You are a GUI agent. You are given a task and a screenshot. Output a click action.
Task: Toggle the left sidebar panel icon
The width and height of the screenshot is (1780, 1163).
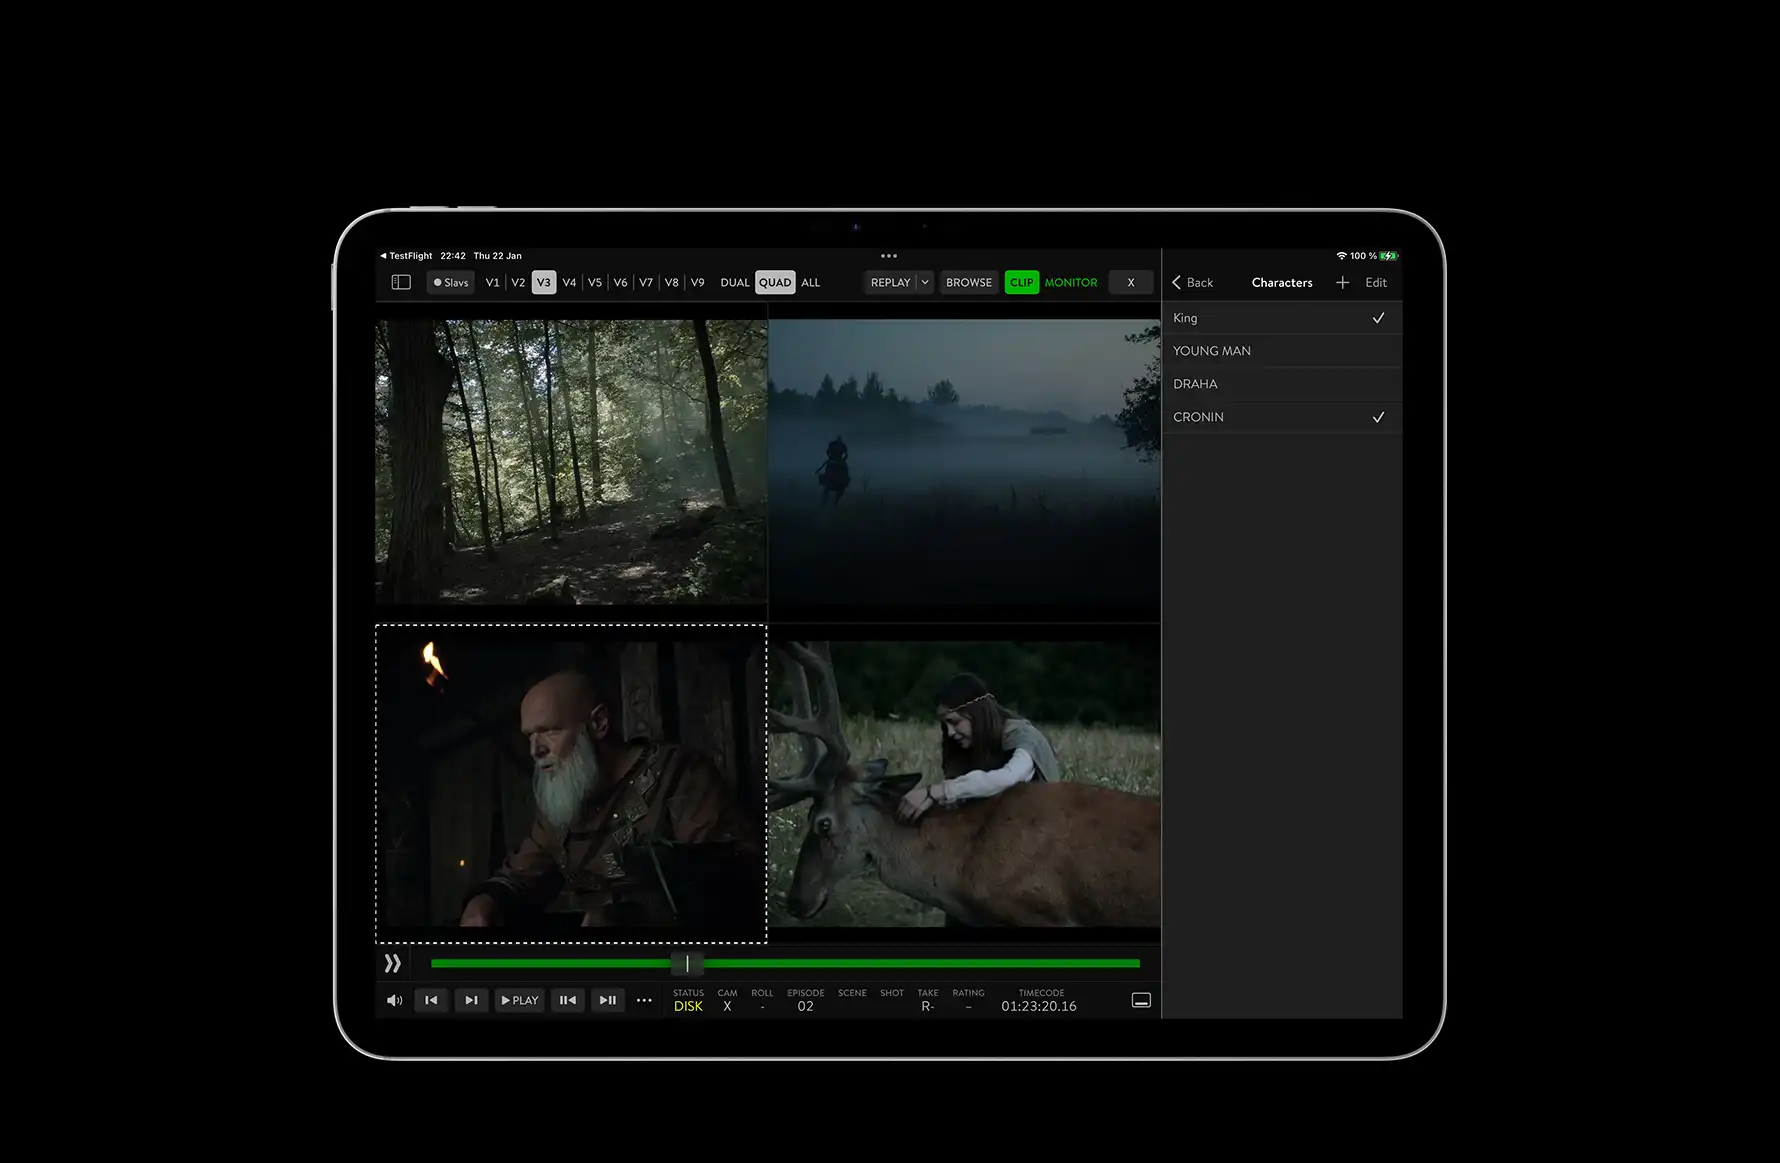coord(401,283)
